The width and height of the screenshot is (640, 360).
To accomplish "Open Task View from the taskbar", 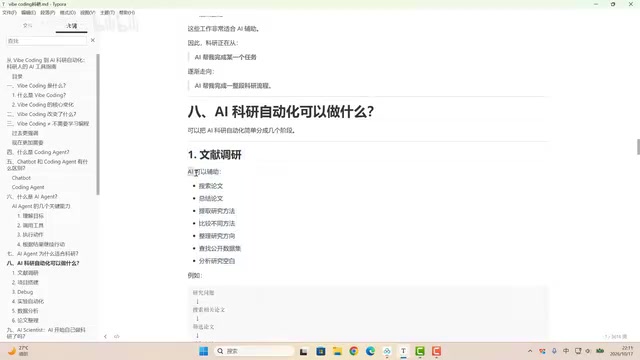I will click(303, 351).
